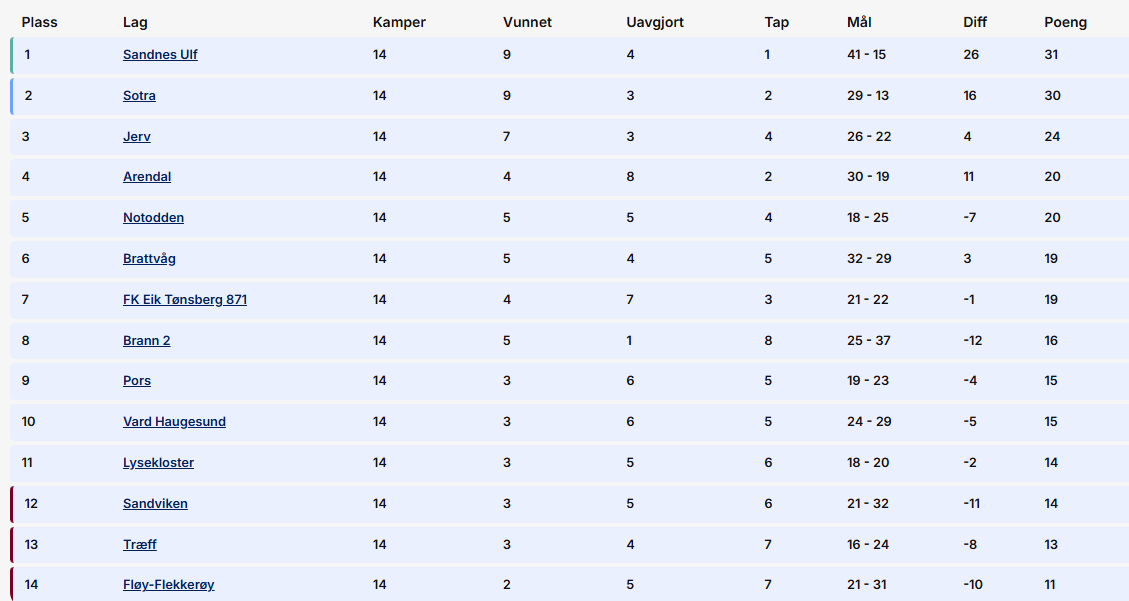Go to the Pors team page

[x=137, y=381]
